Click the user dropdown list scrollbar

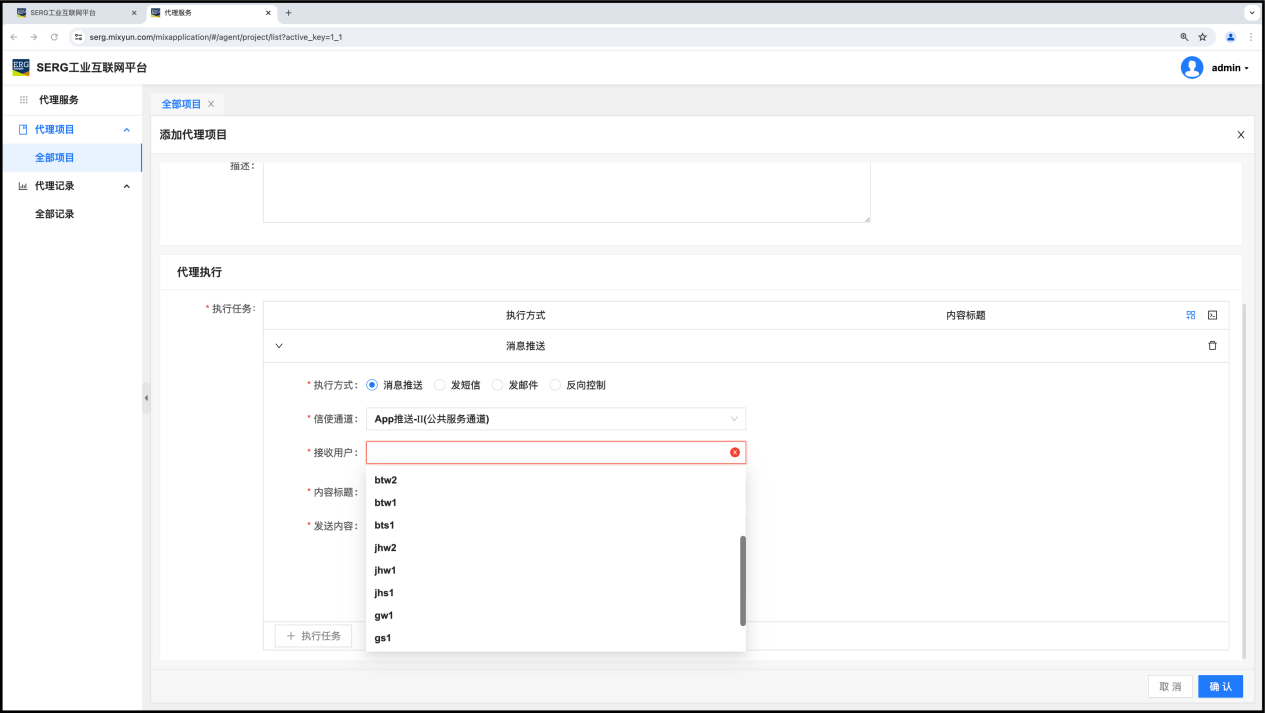(742, 580)
